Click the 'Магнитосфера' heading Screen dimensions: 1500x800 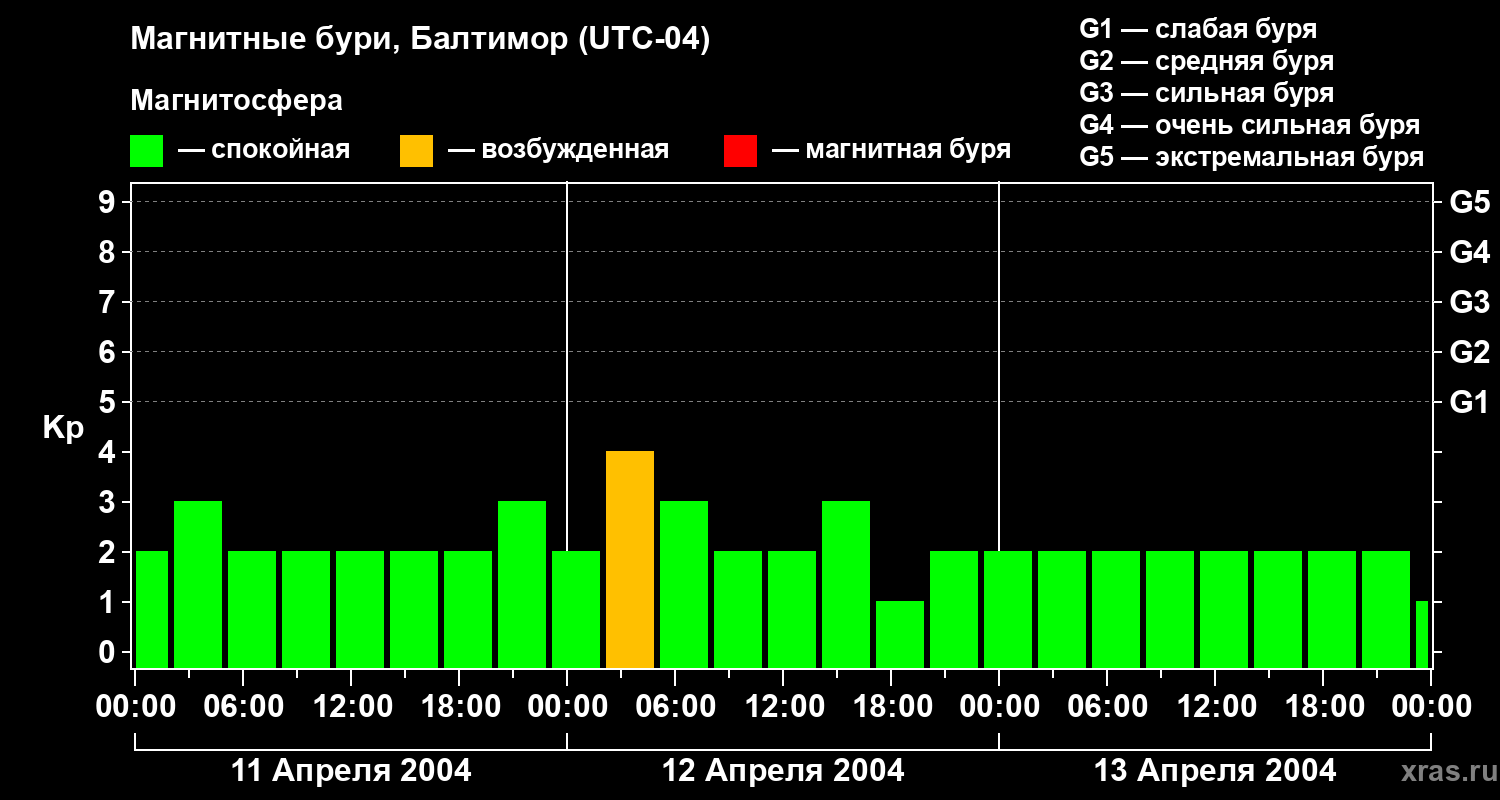pyautogui.click(x=237, y=101)
